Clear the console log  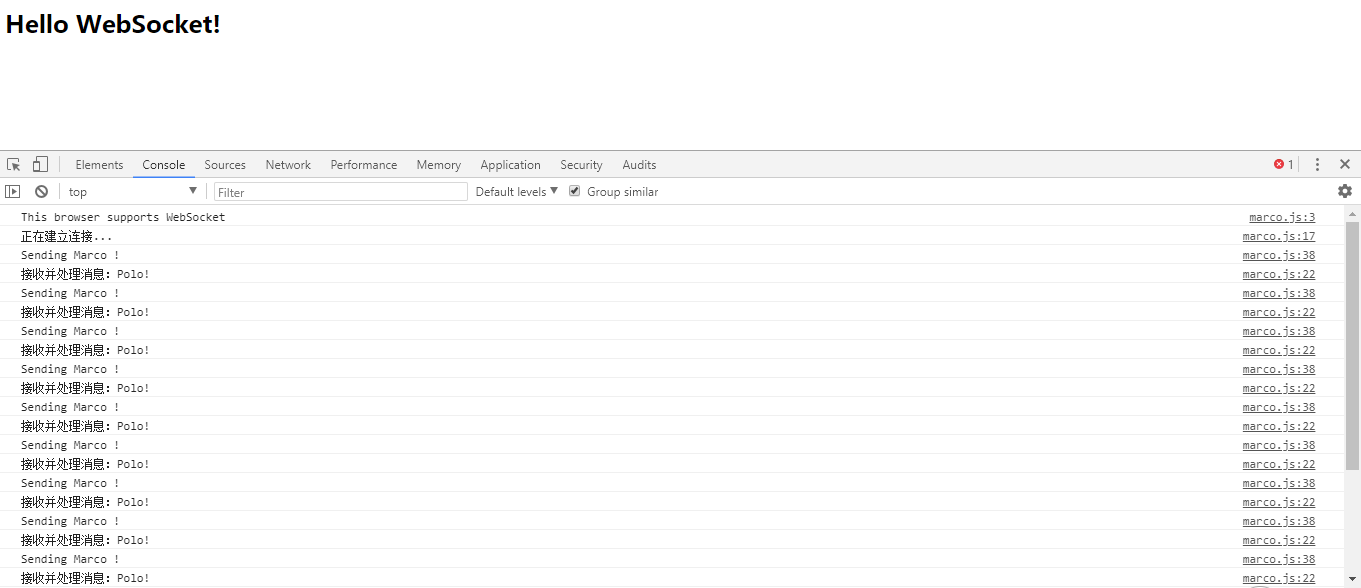click(x=41, y=191)
